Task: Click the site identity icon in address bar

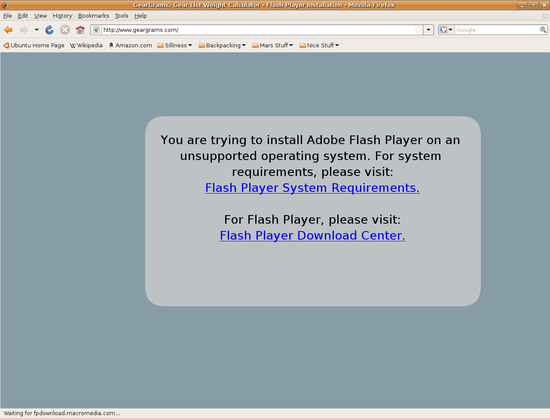Action: [96, 30]
